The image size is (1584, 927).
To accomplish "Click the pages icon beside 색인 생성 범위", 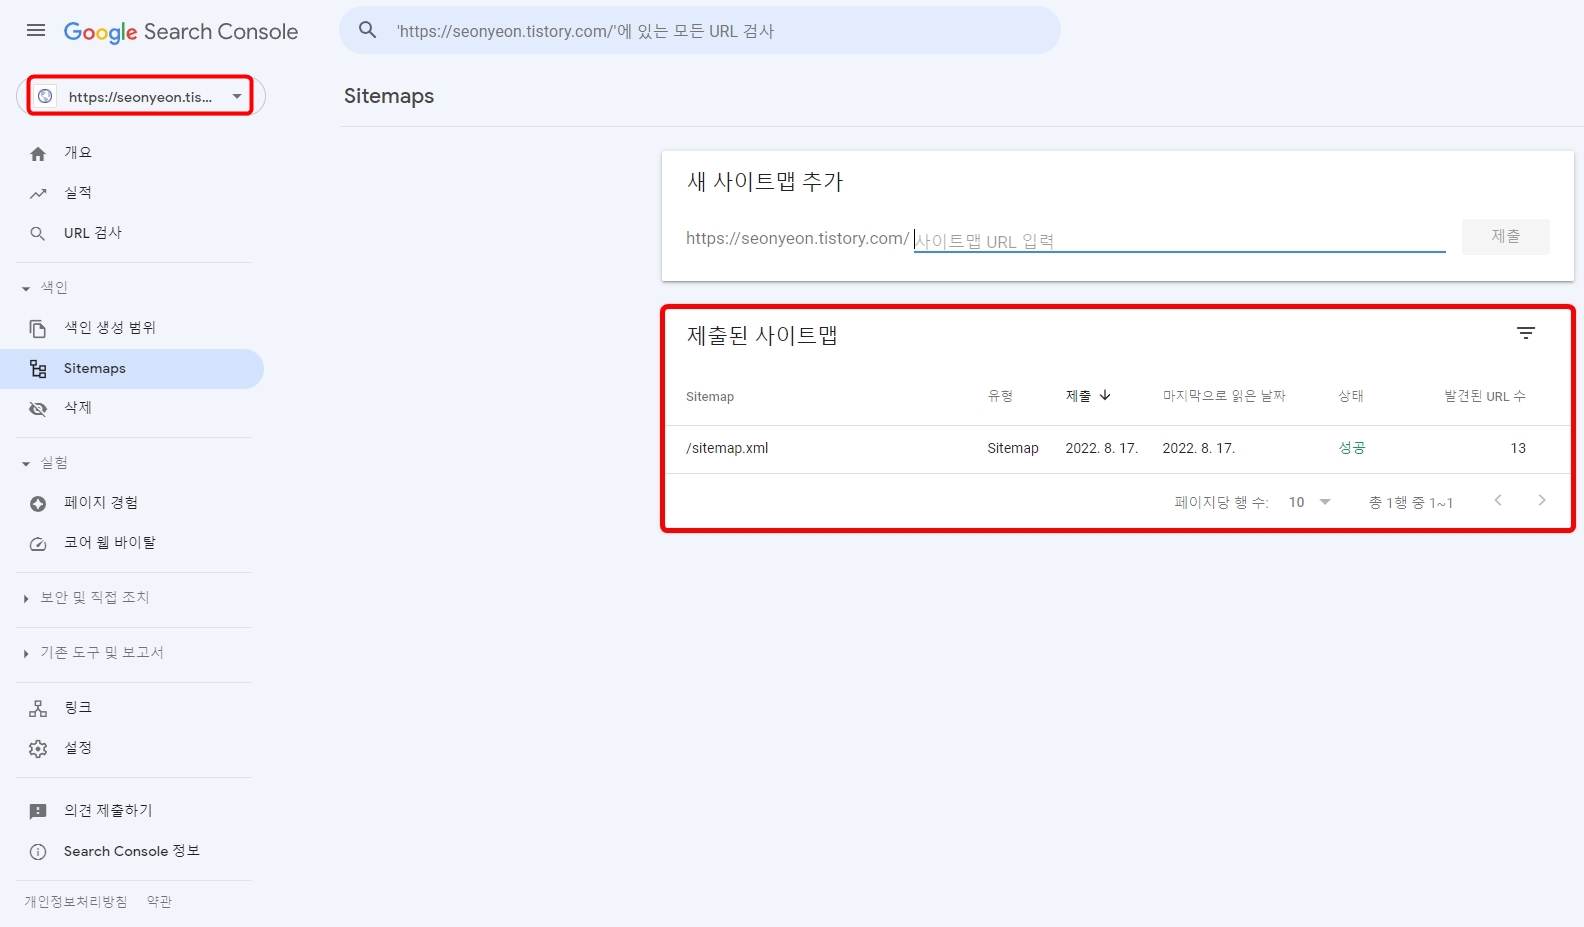I will tap(38, 329).
